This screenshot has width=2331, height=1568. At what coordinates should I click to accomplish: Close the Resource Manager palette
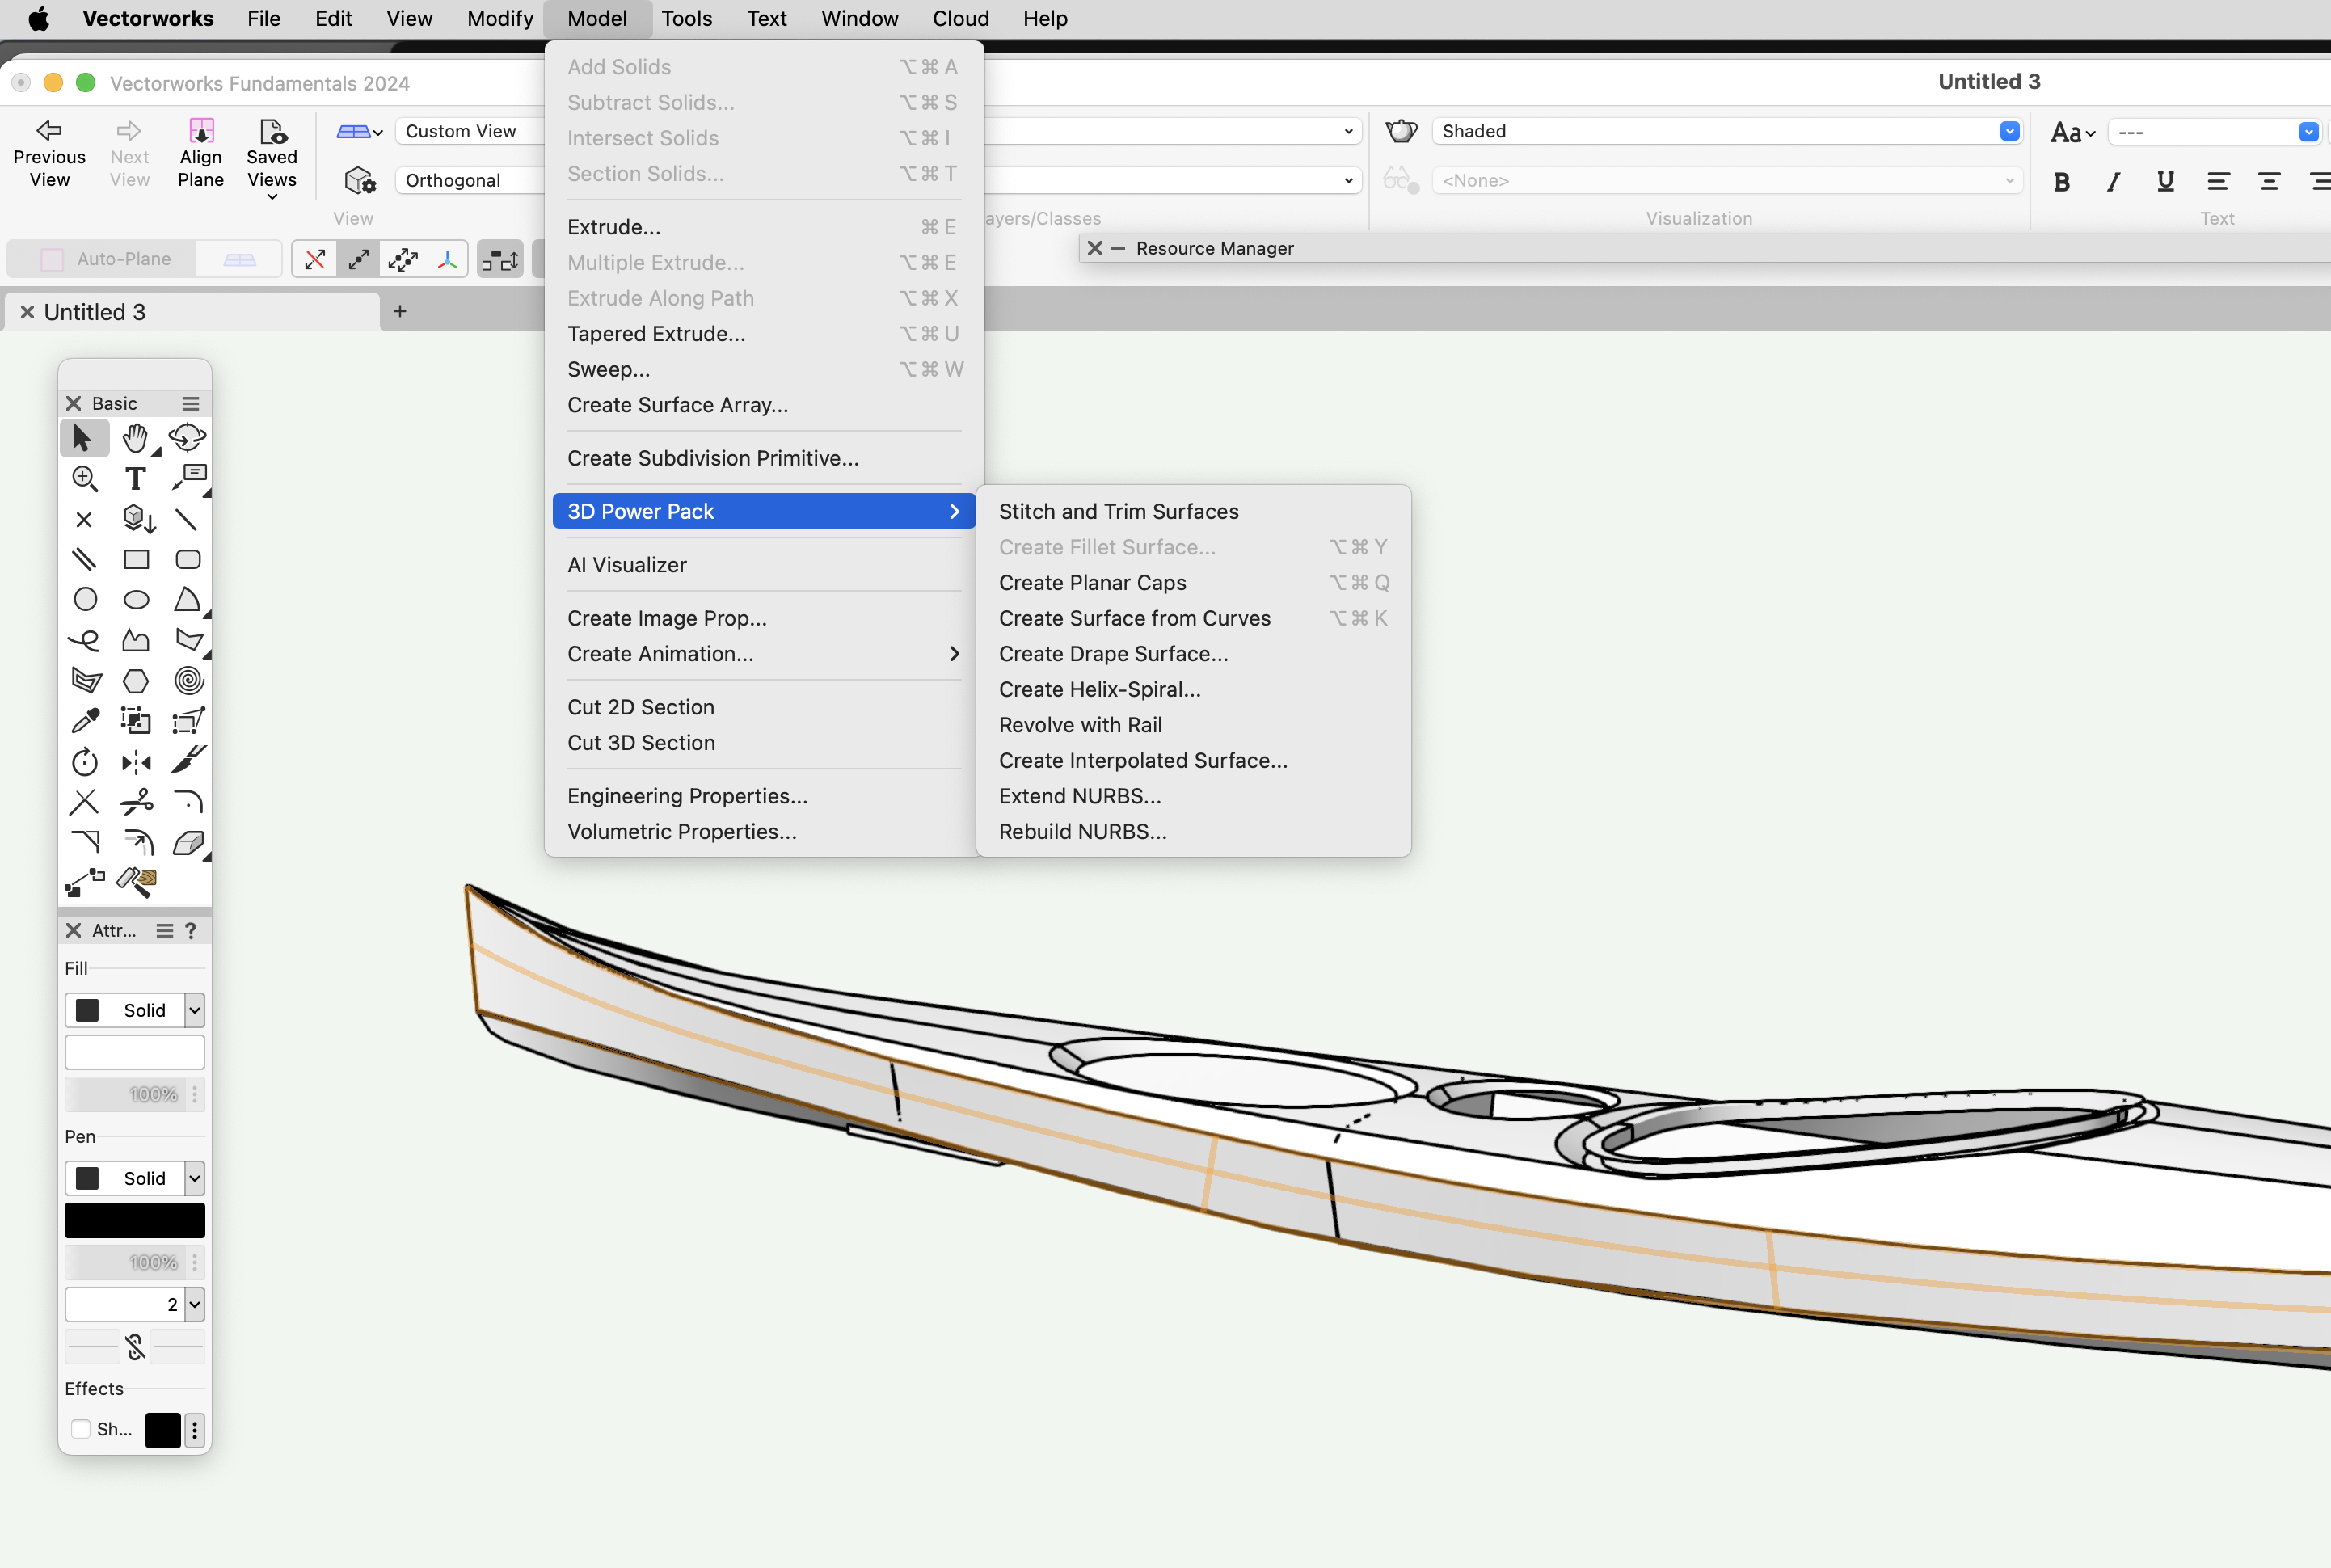click(1094, 248)
